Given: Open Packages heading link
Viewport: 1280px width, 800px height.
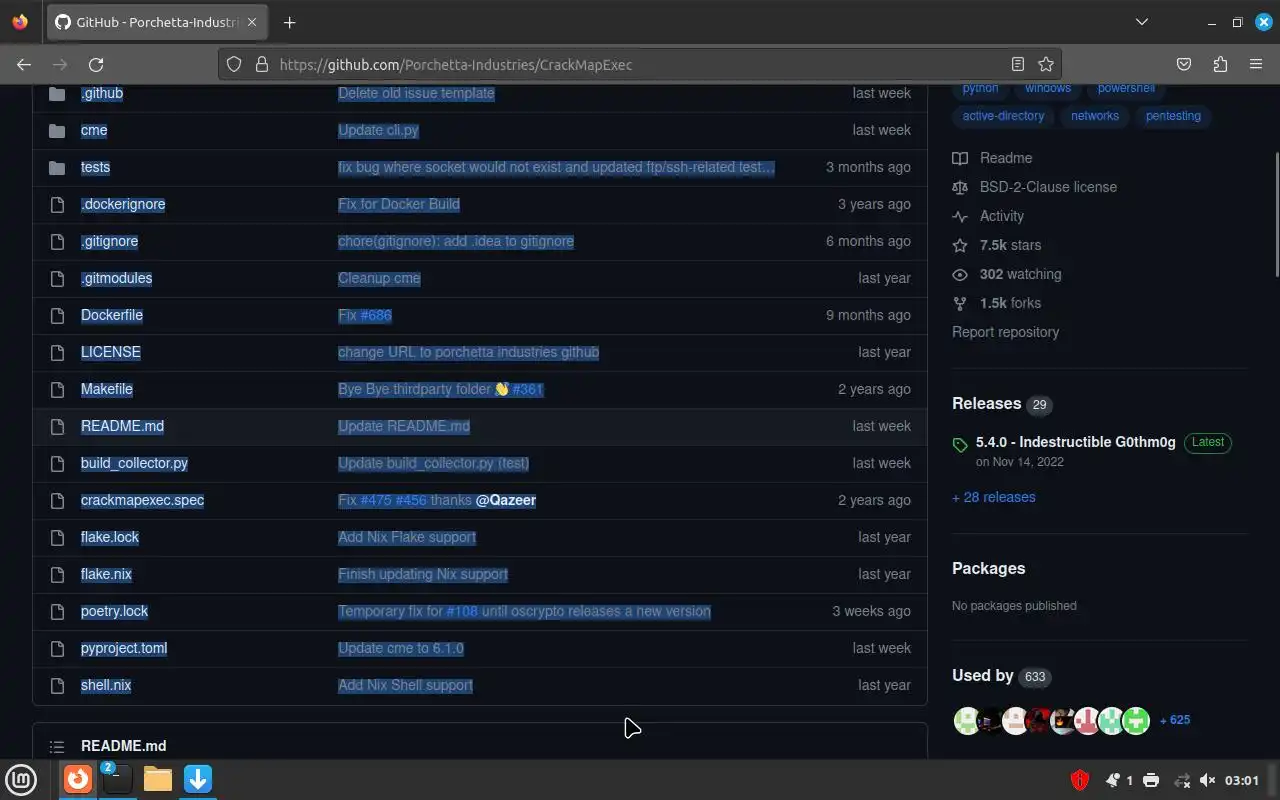Looking at the screenshot, I should click(989, 568).
